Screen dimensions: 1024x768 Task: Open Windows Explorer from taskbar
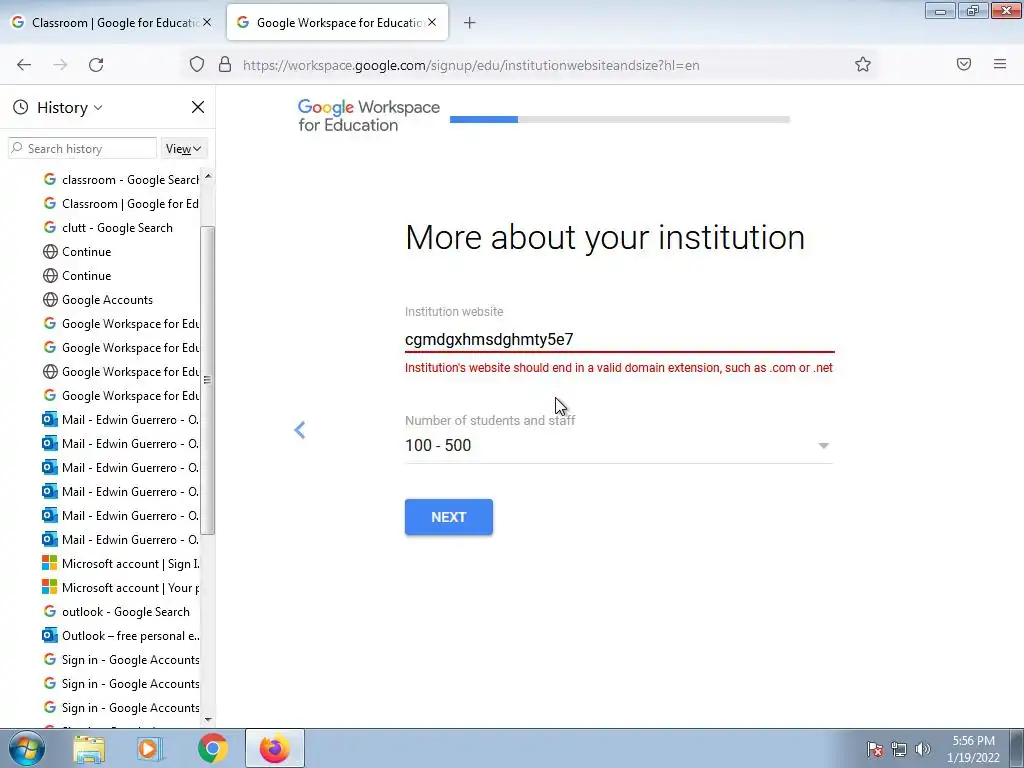click(89, 748)
